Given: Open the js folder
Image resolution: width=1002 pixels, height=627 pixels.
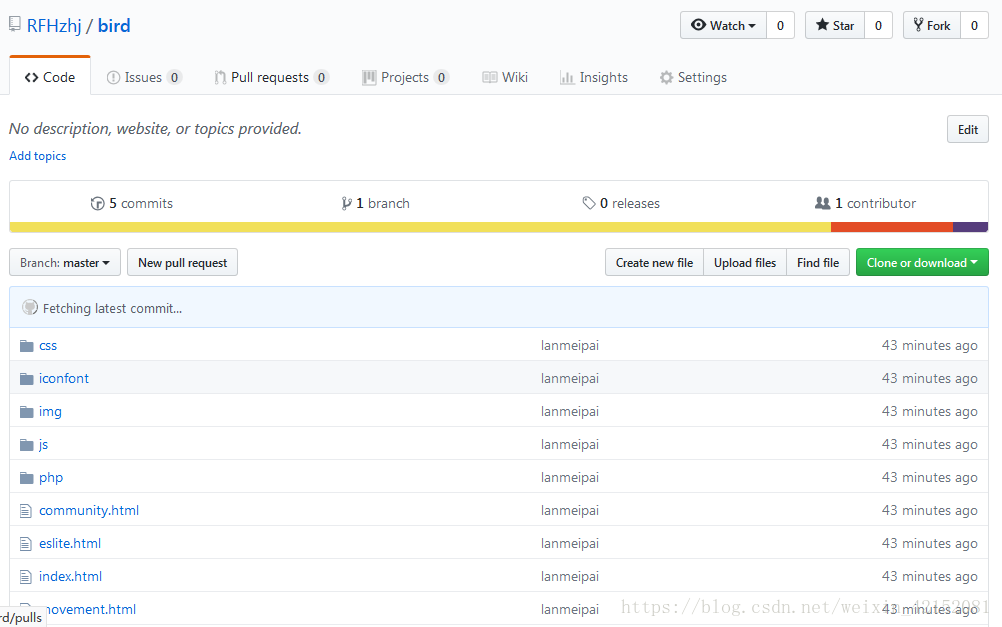Looking at the screenshot, I should coord(43,445).
